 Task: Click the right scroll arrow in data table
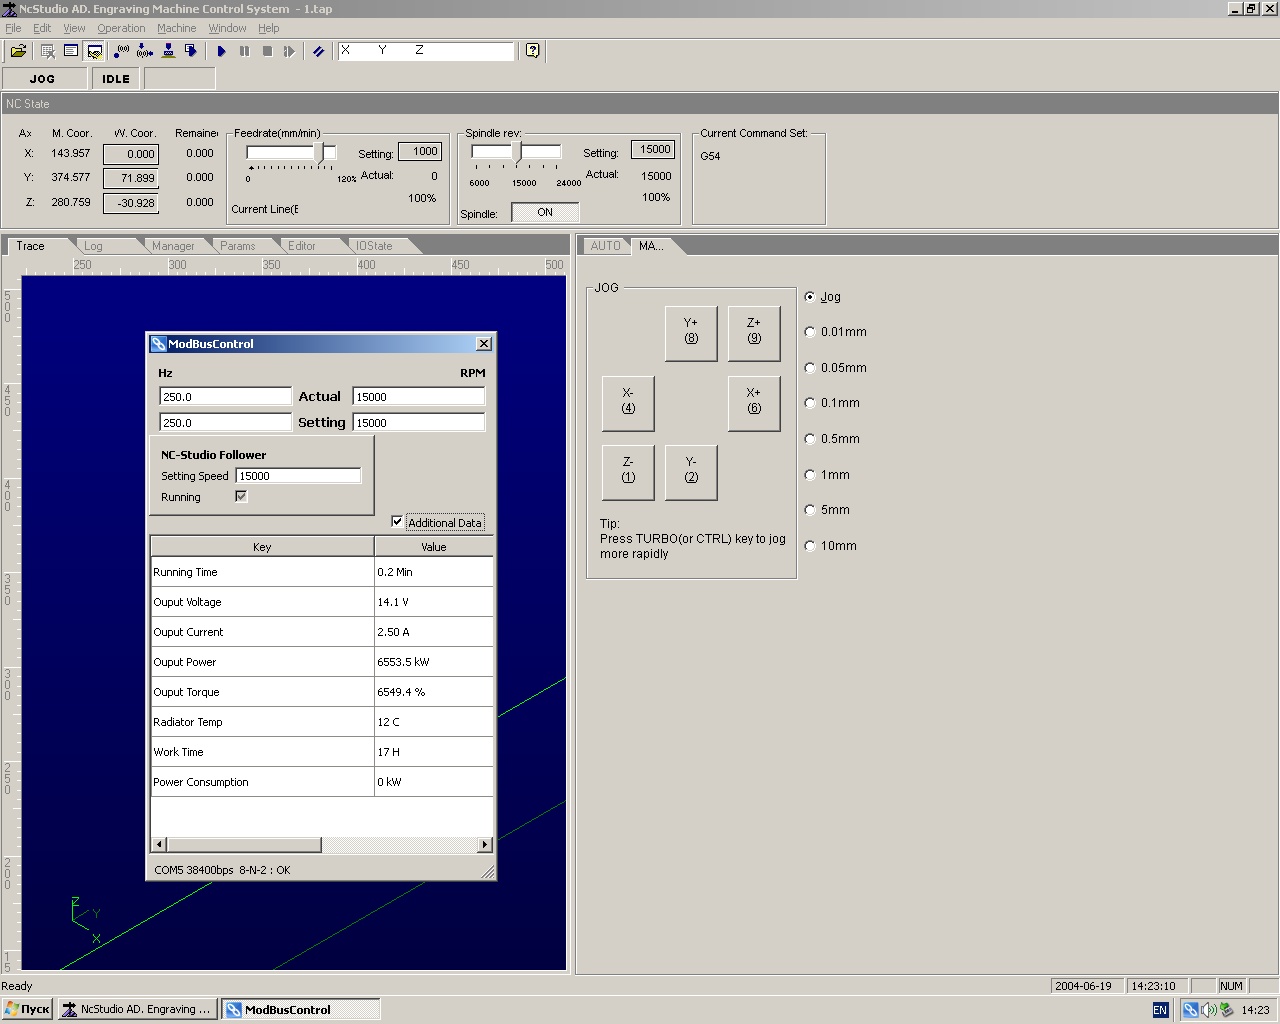click(x=485, y=845)
